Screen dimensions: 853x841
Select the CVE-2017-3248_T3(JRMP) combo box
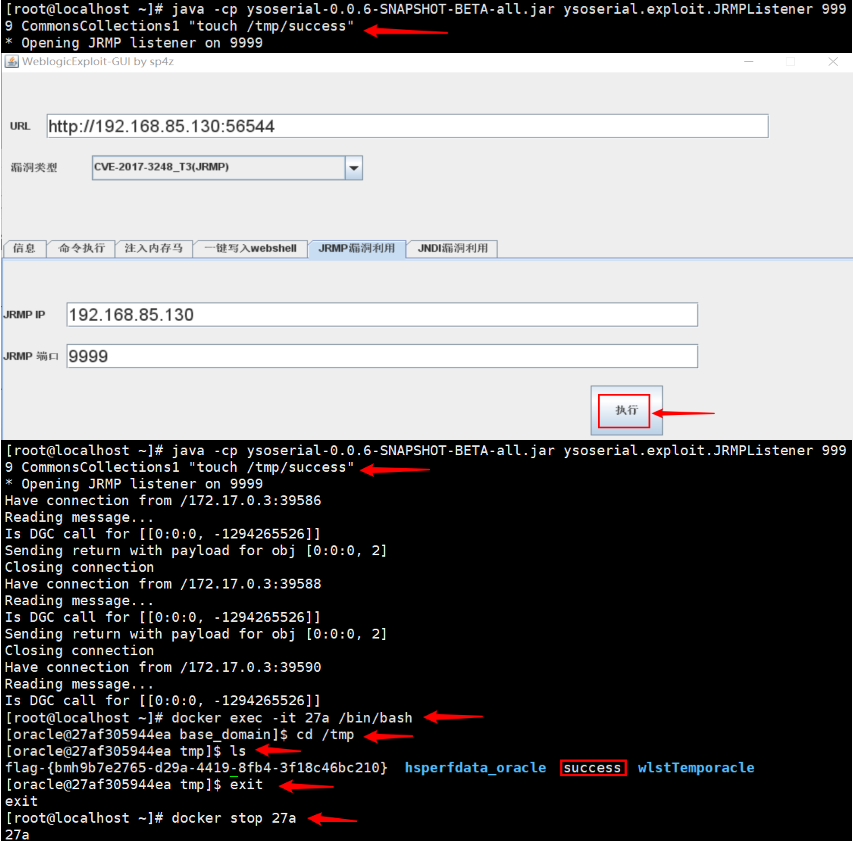(227, 168)
